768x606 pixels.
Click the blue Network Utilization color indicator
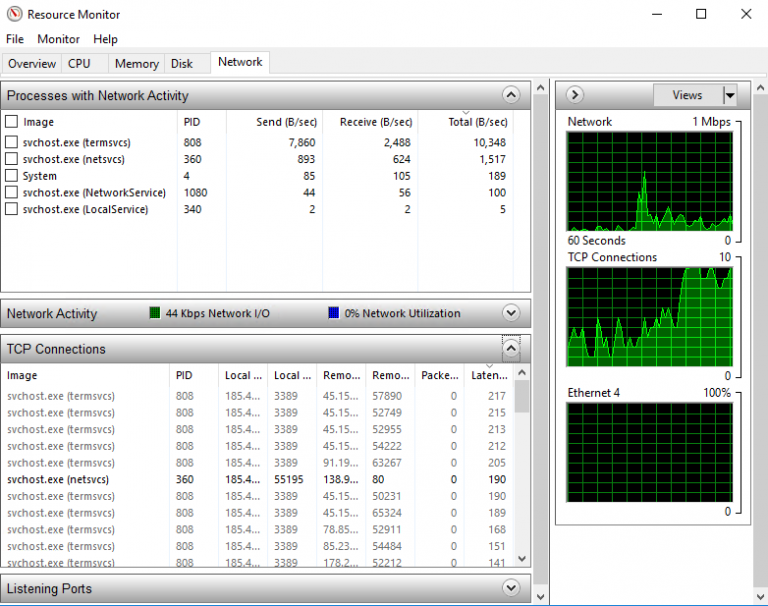[334, 314]
